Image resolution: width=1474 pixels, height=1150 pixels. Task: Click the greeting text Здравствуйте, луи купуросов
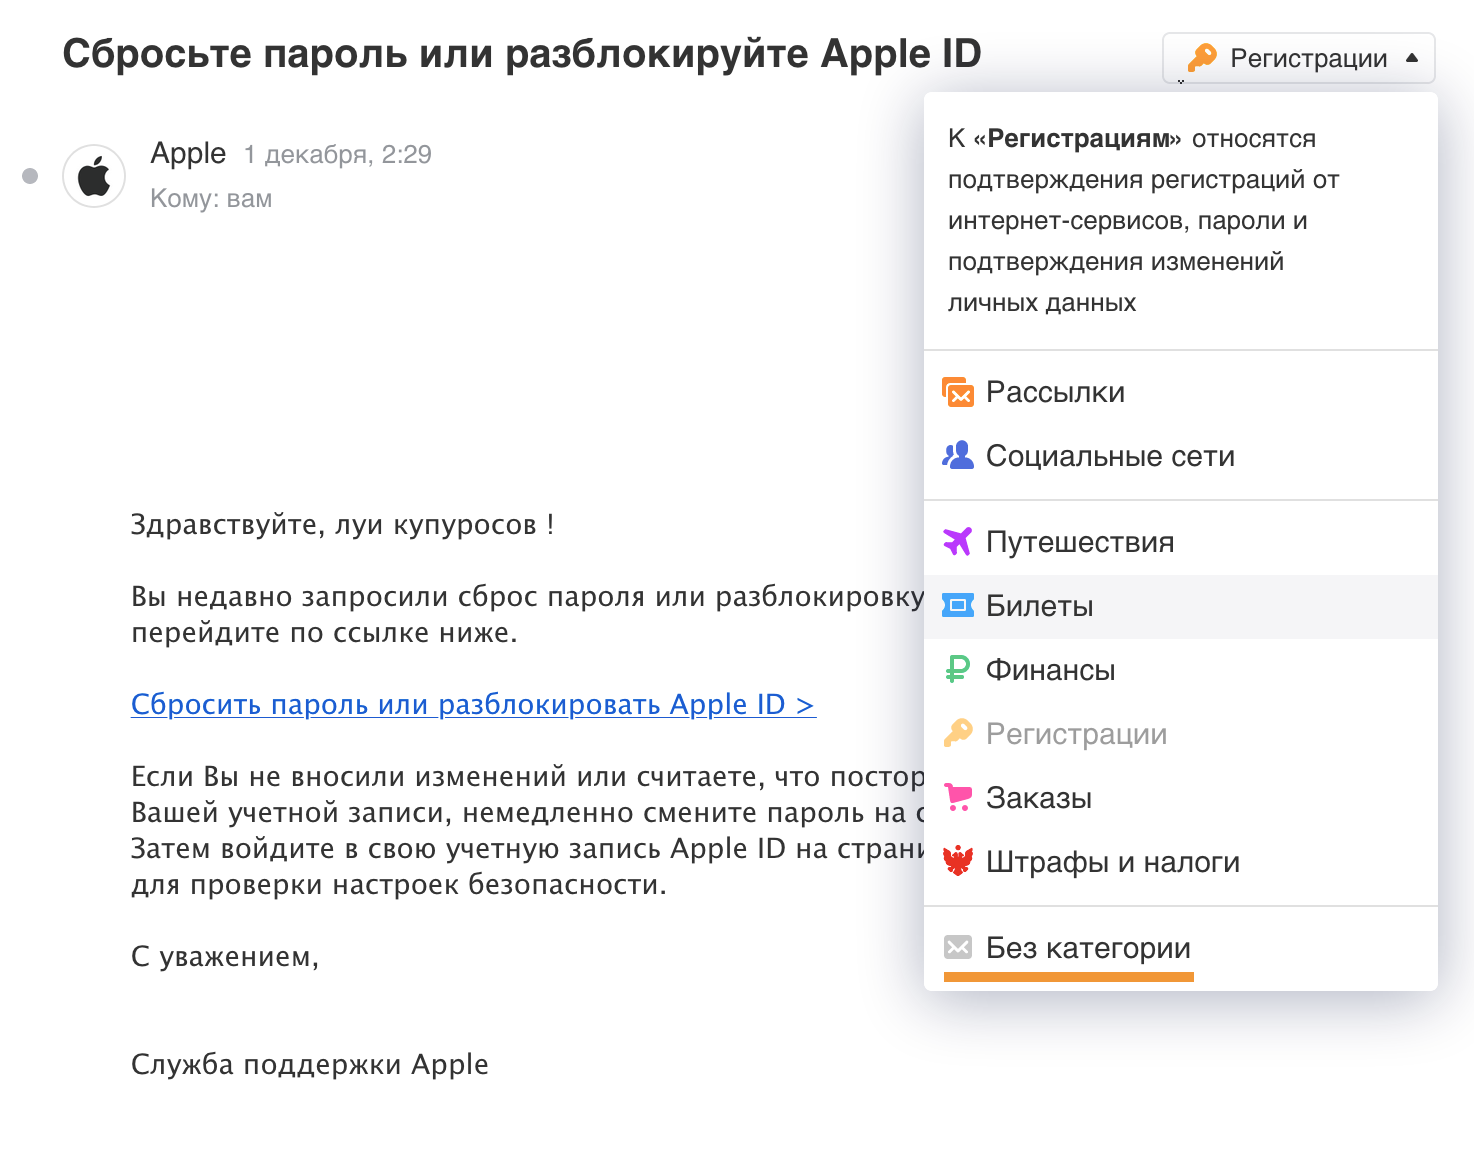[x=343, y=524]
